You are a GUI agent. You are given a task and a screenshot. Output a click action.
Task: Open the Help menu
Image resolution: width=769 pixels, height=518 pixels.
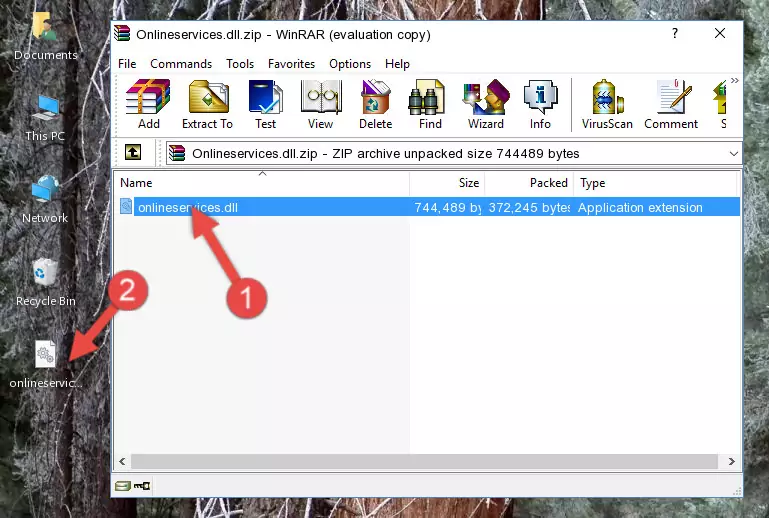pos(397,64)
